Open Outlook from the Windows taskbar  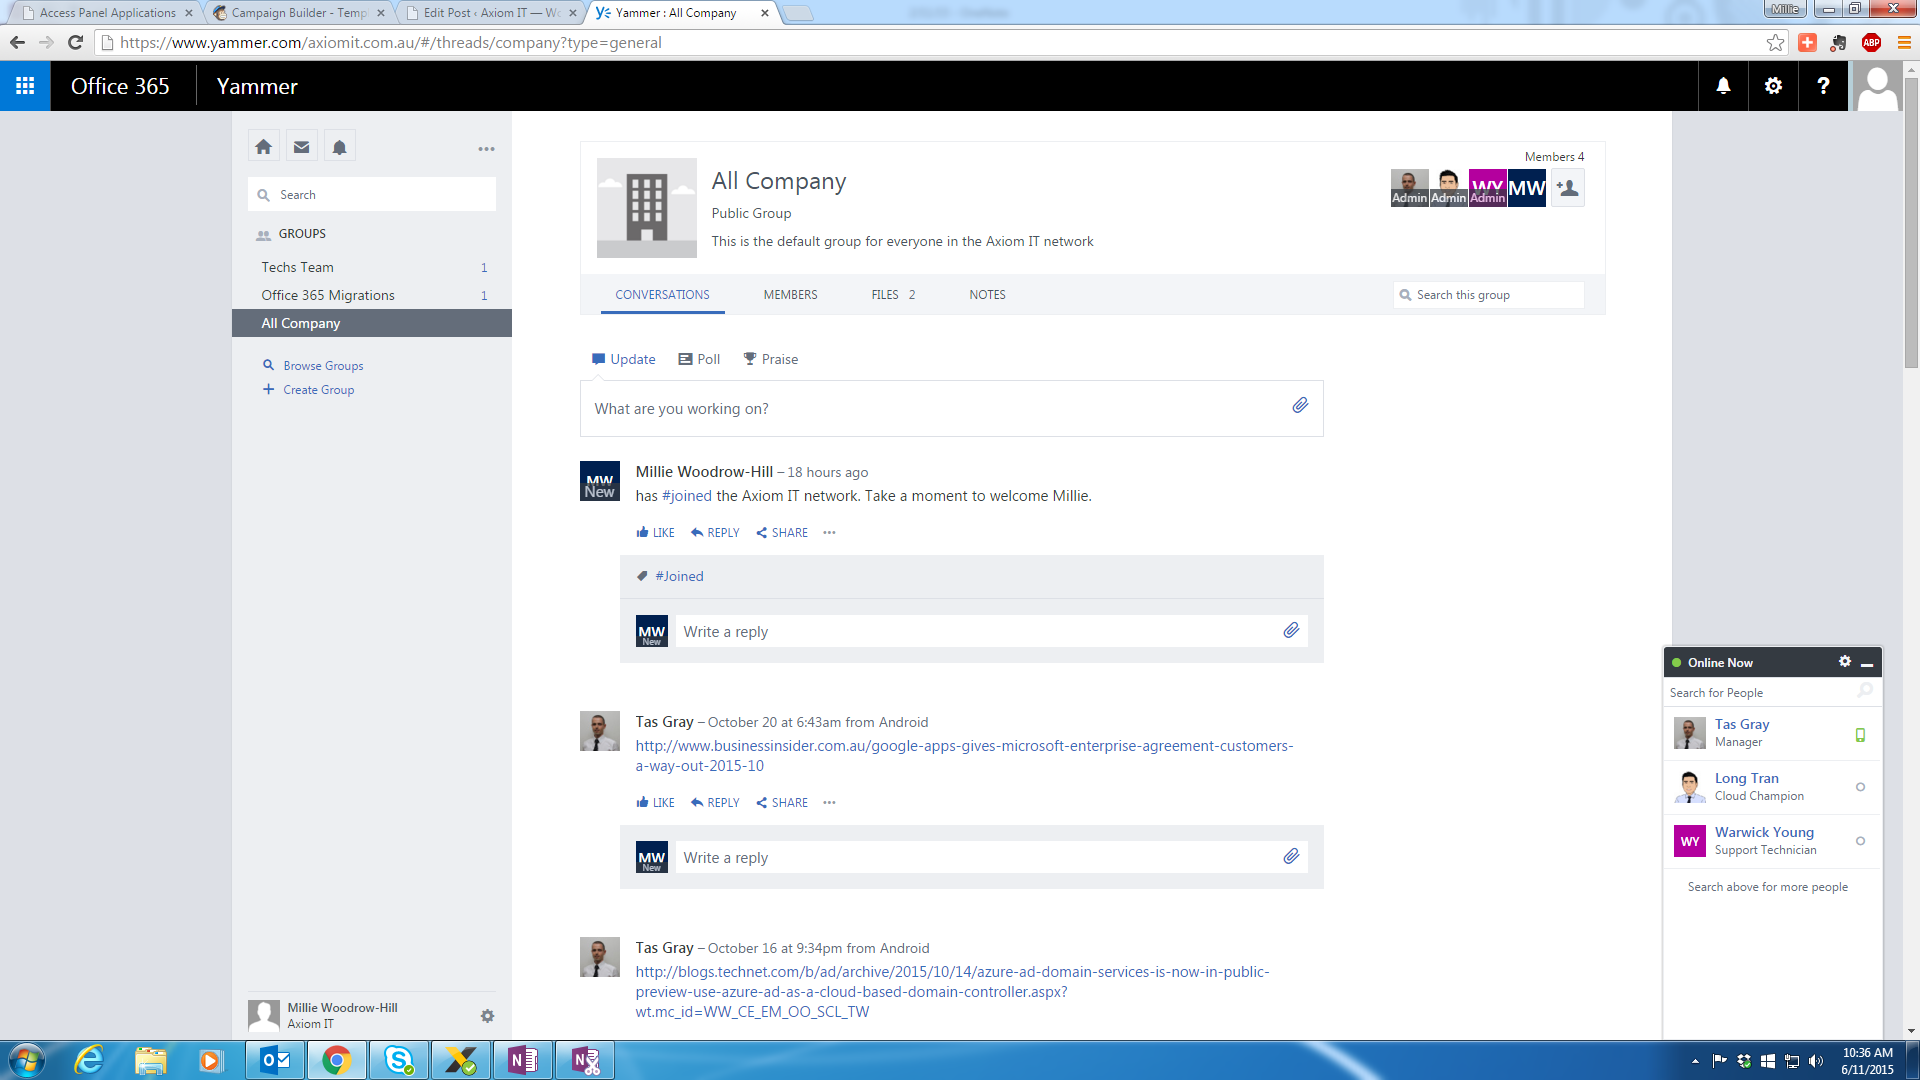(276, 1060)
